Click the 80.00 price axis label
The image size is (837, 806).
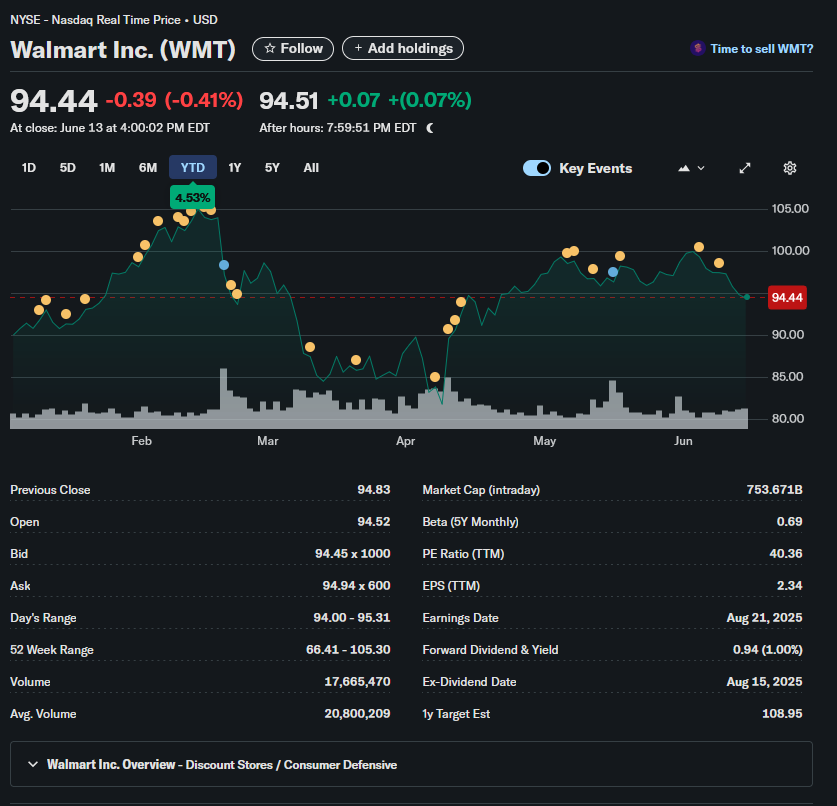(x=788, y=418)
